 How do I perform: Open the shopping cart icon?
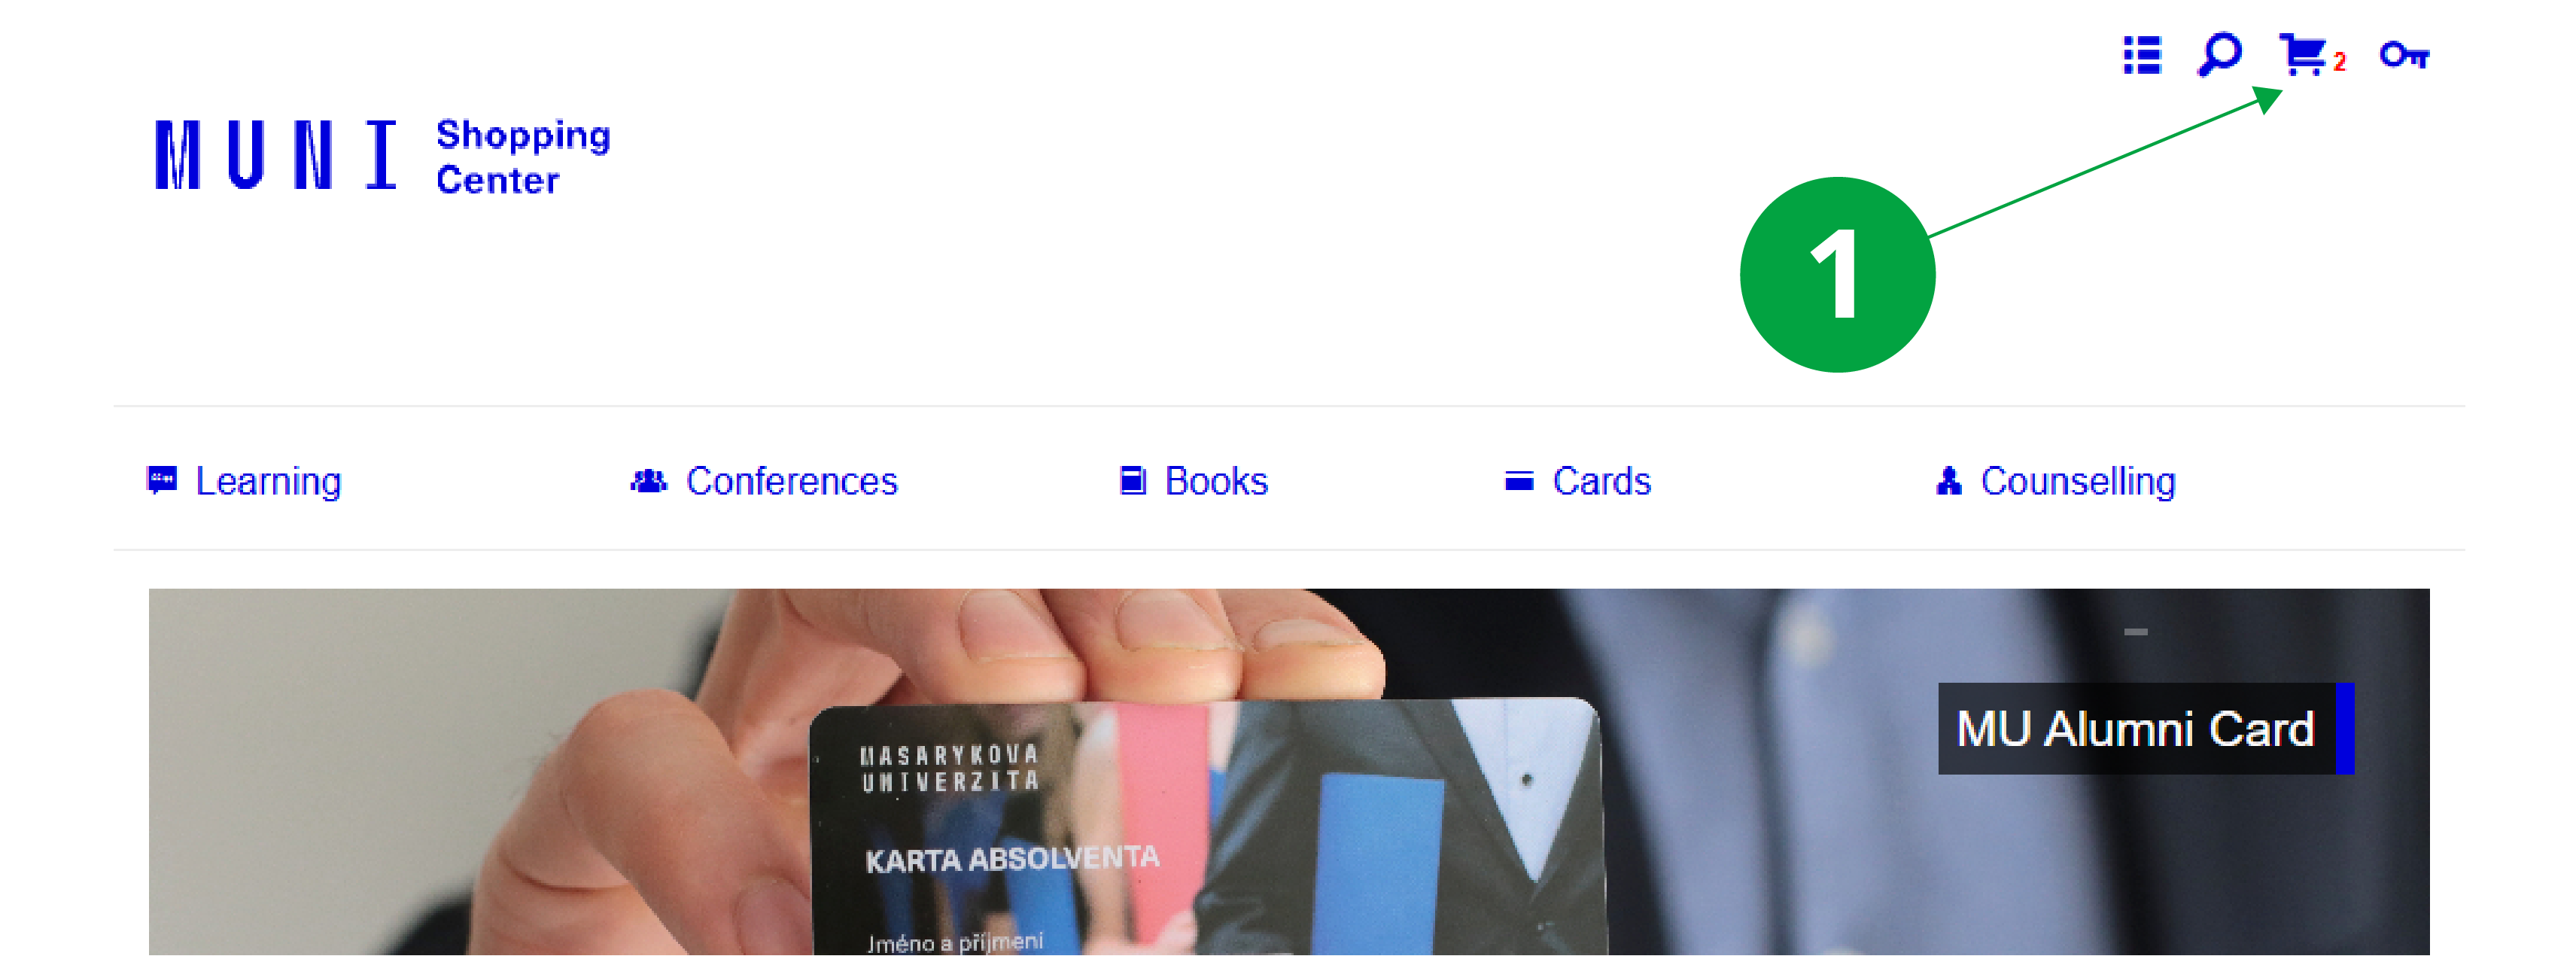click(2303, 54)
